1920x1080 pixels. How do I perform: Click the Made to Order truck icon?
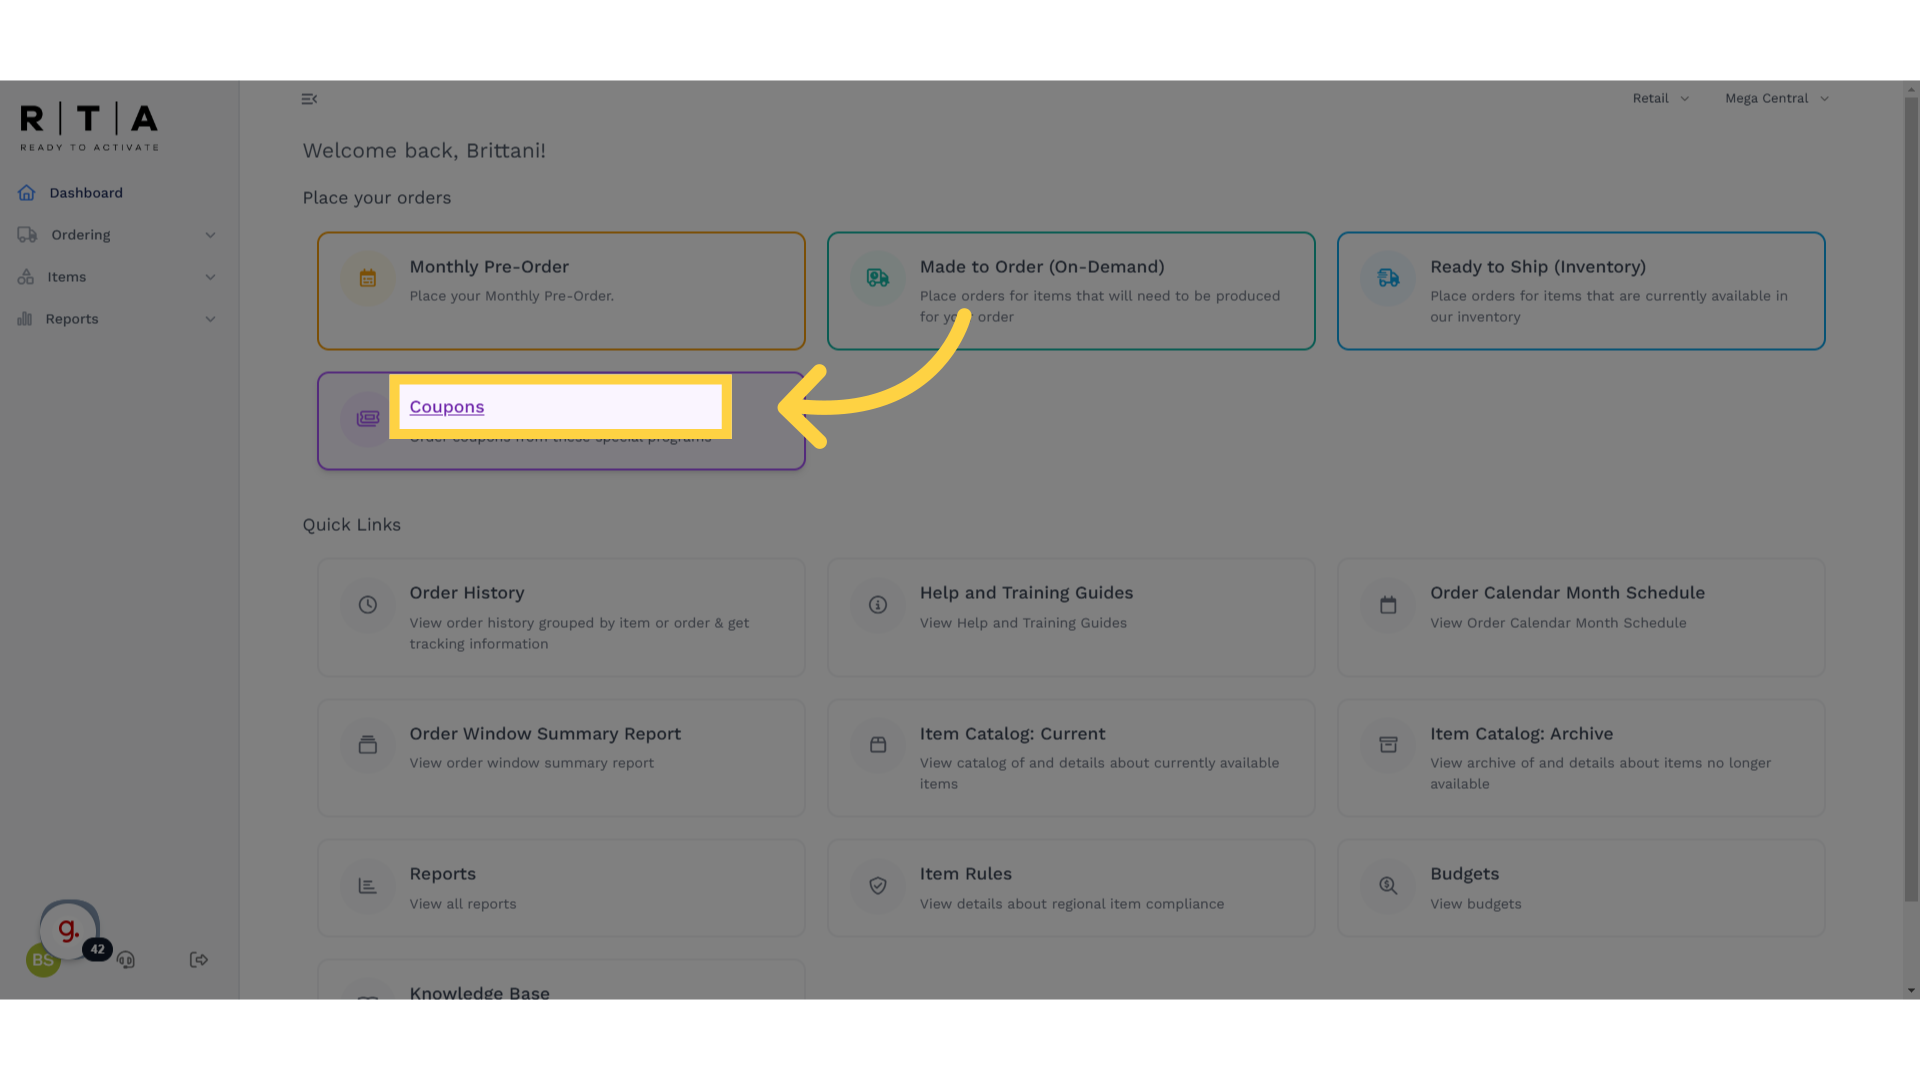click(878, 279)
